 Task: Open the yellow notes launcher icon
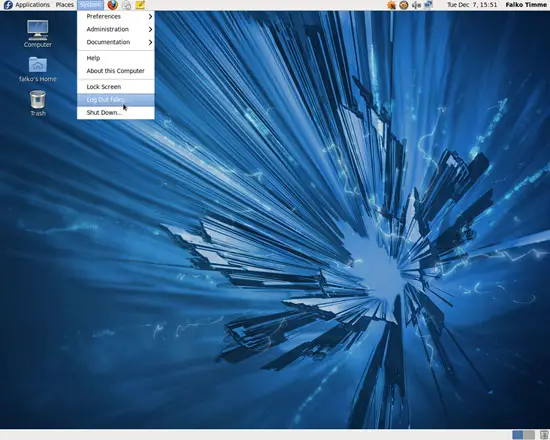tap(140, 5)
